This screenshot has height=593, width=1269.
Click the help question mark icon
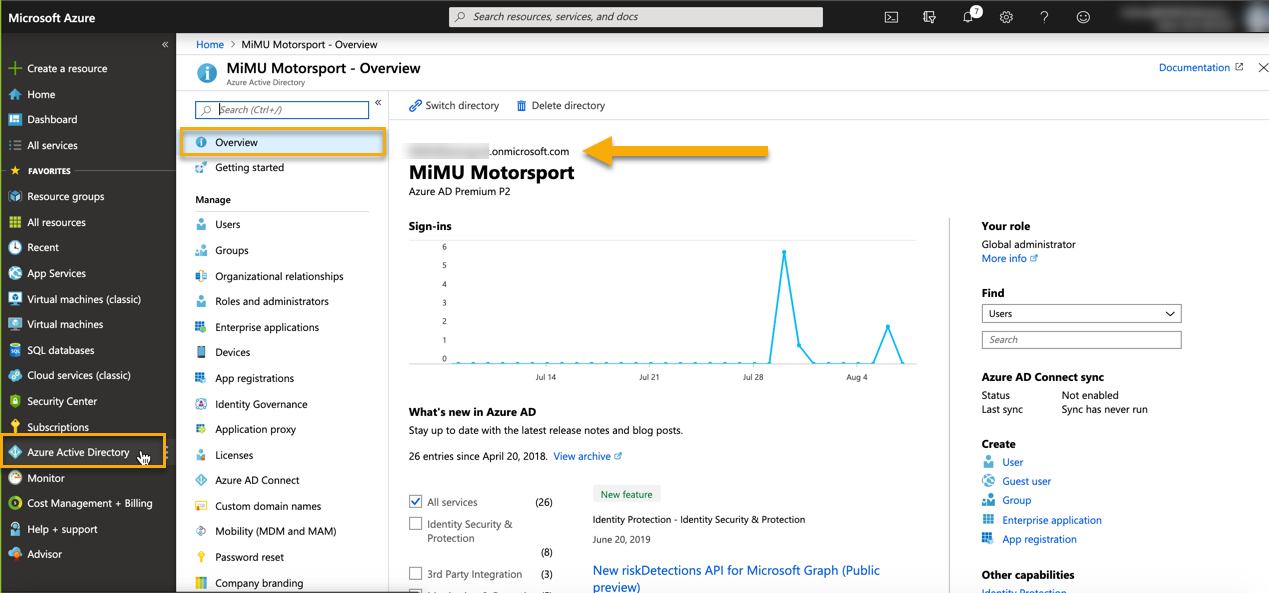click(1044, 17)
